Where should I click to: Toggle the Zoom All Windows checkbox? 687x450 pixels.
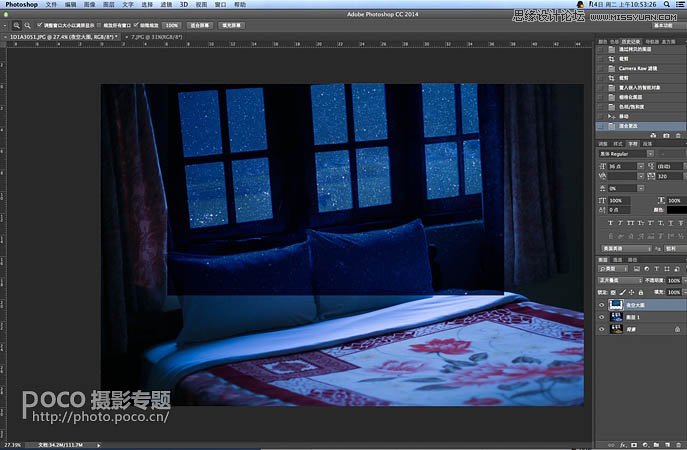[99, 25]
